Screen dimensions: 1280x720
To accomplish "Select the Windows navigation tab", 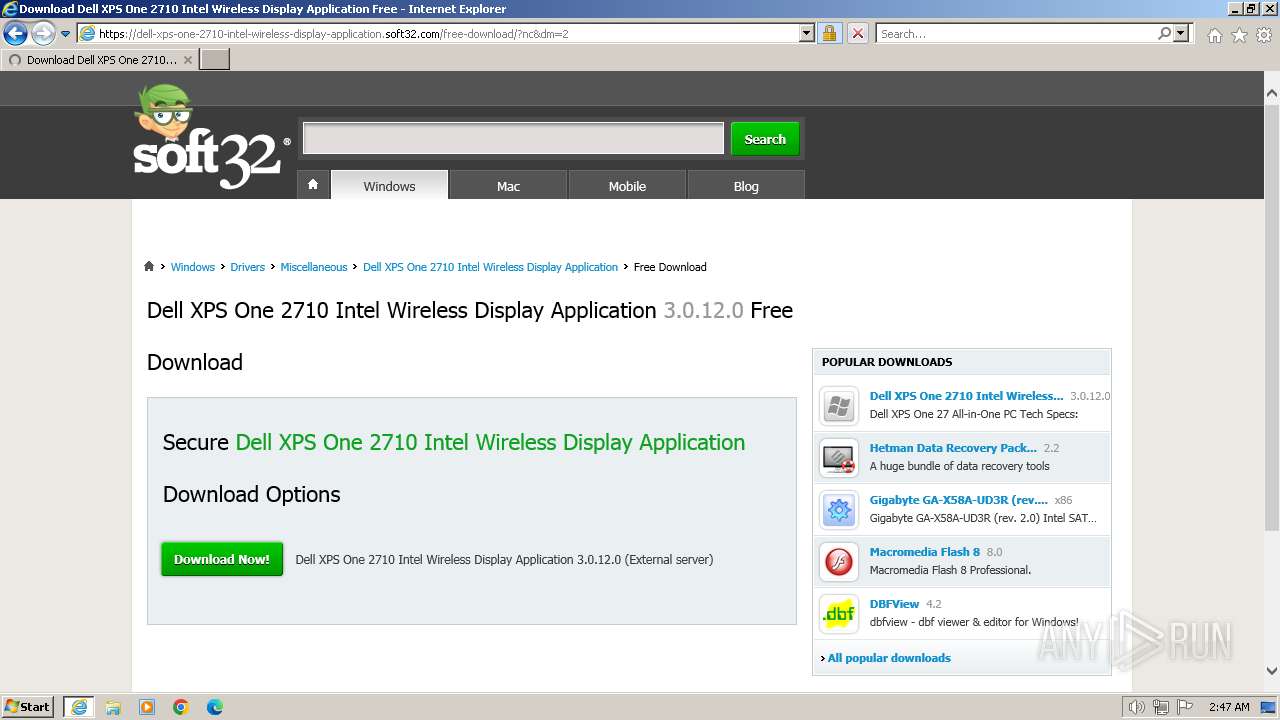I will pyautogui.click(x=389, y=185).
